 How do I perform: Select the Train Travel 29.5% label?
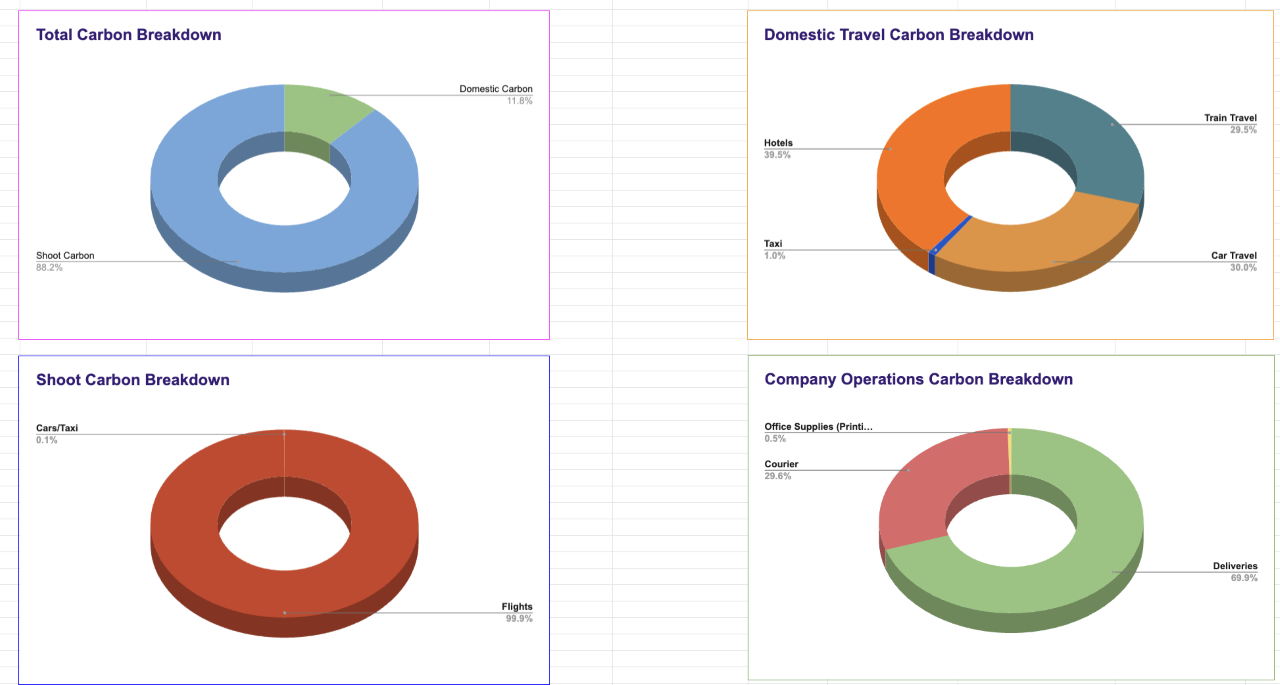tap(1230, 124)
